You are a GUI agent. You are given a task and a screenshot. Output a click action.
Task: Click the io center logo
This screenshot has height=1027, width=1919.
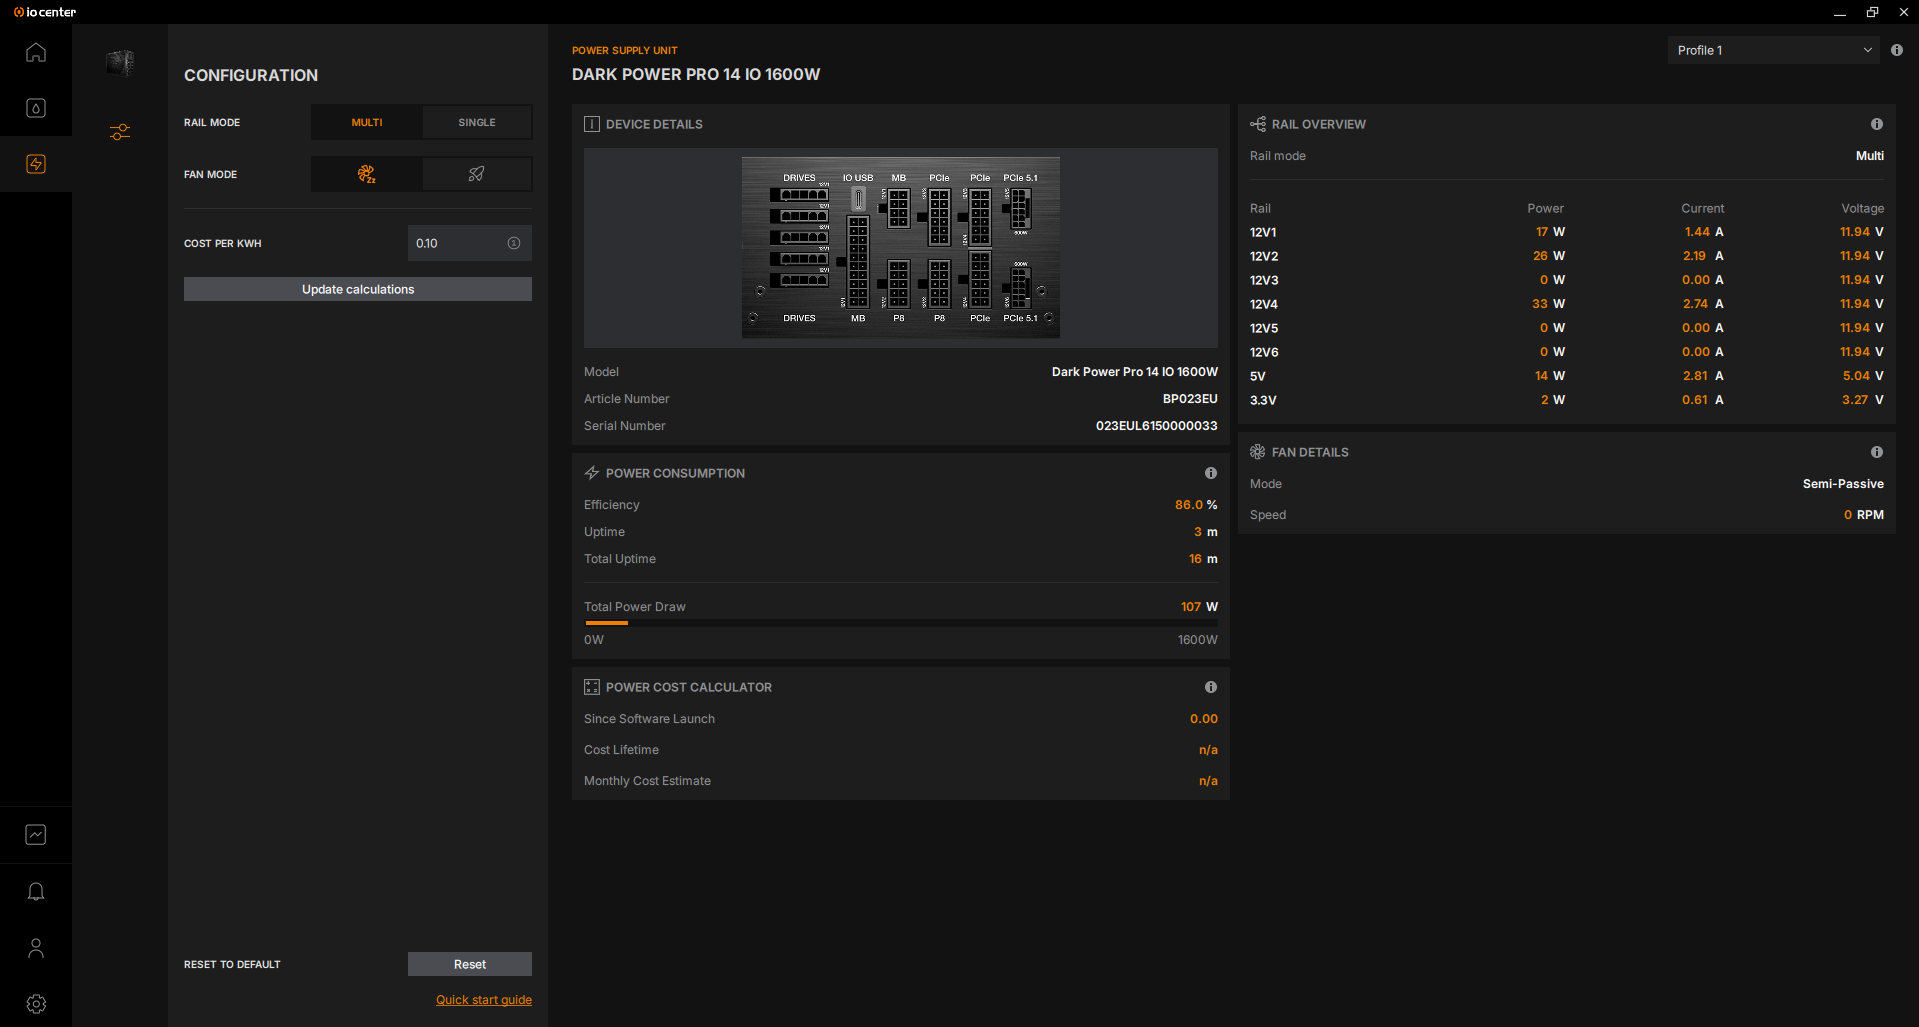pos(45,12)
